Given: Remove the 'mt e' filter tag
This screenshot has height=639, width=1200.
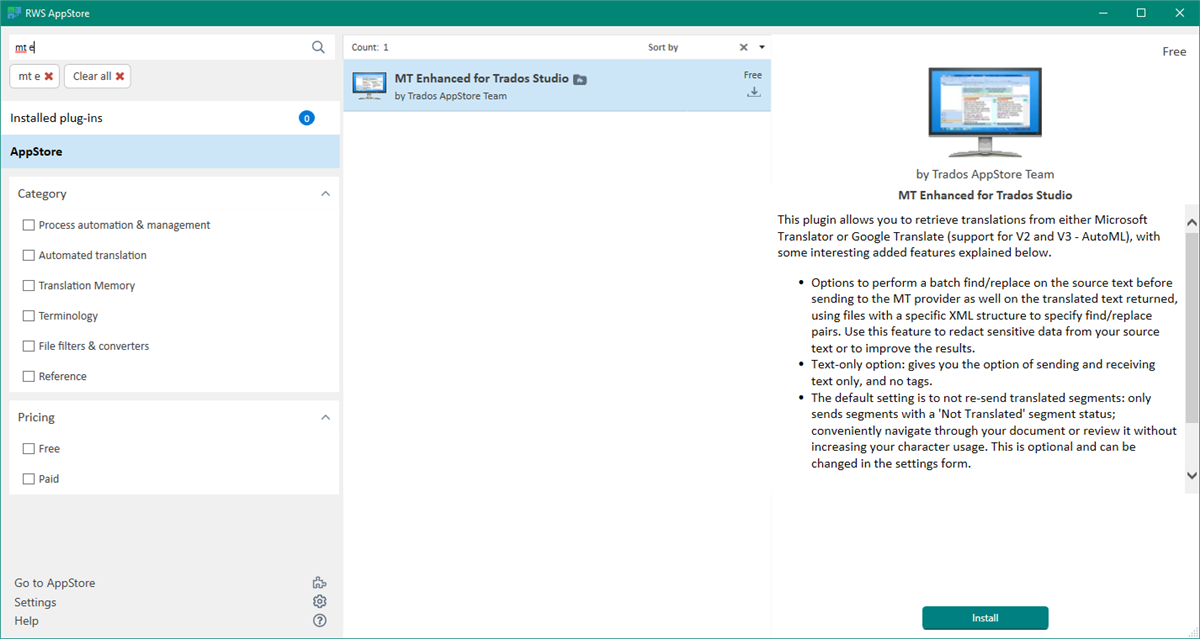Looking at the screenshot, I should (49, 76).
